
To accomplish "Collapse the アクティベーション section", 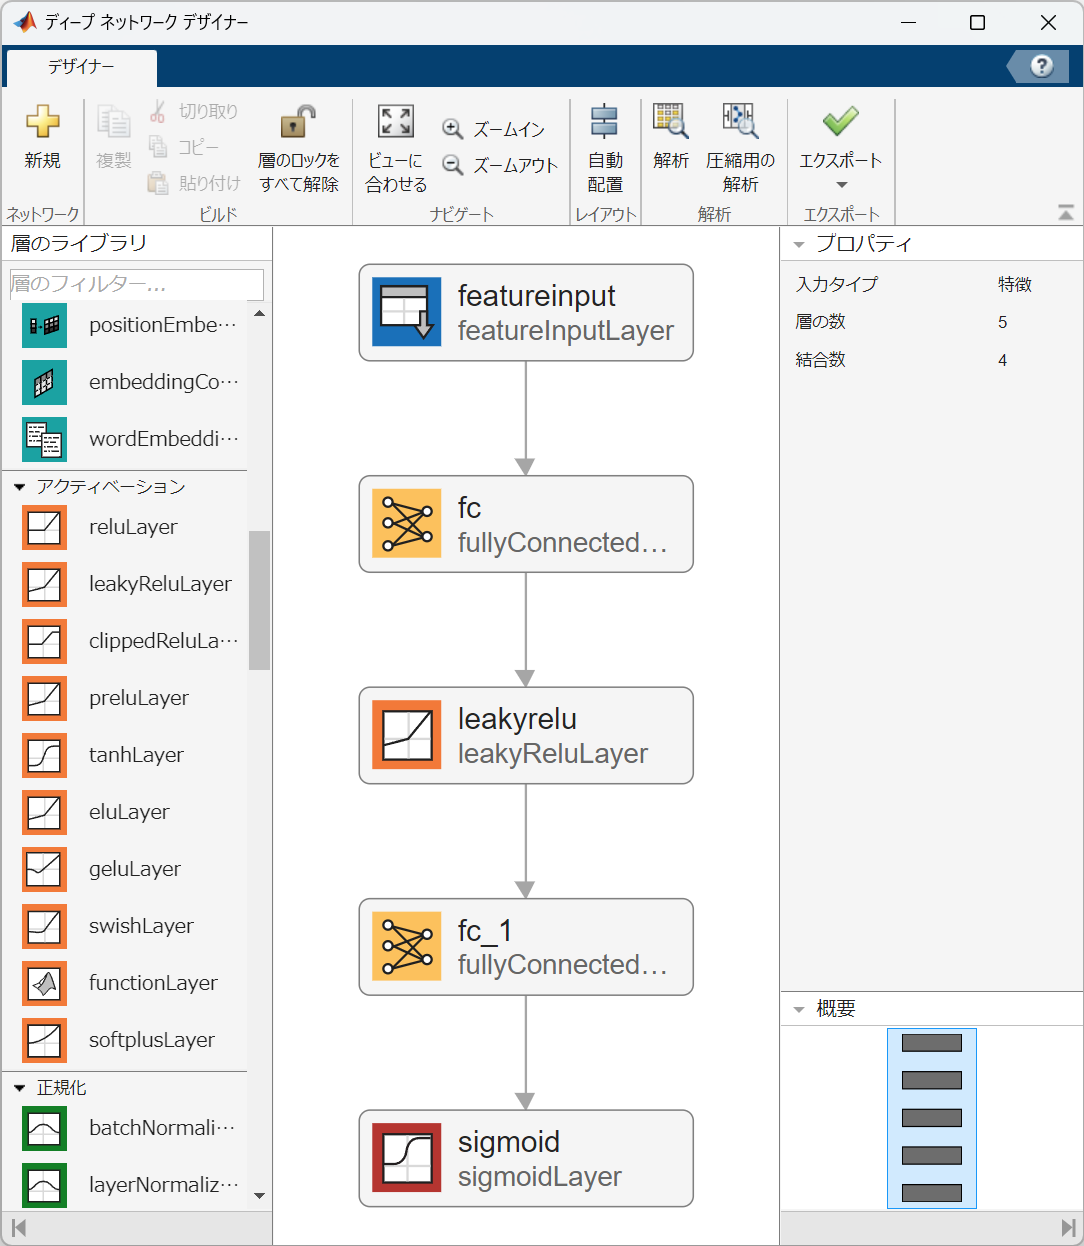I will coord(19,487).
